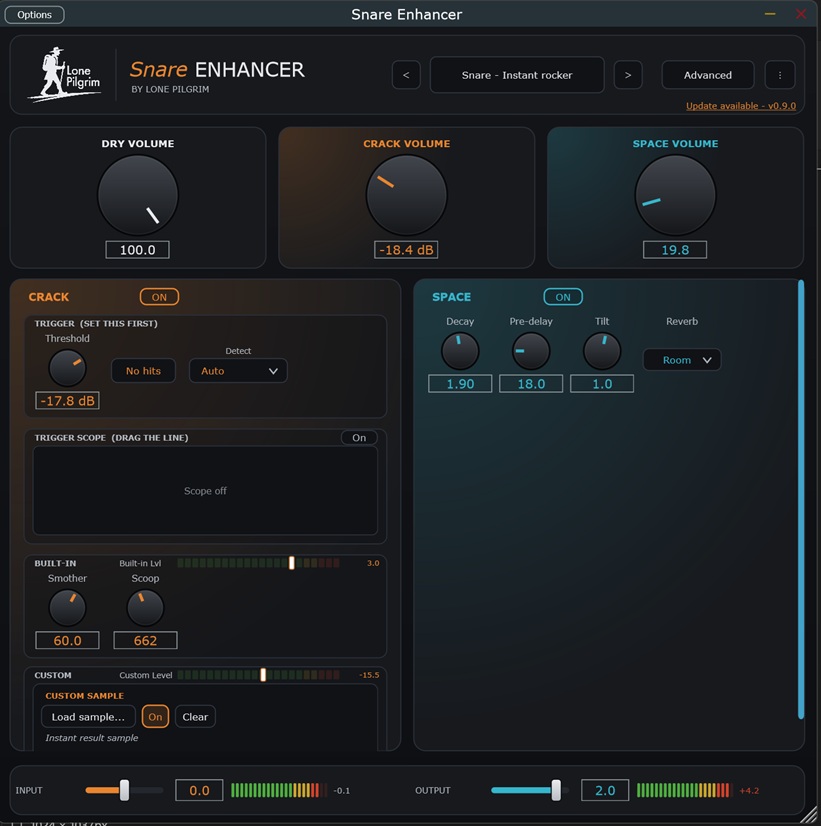821x826 pixels.
Task: Toggle Trigger Scope On button
Action: pyautogui.click(x=359, y=438)
